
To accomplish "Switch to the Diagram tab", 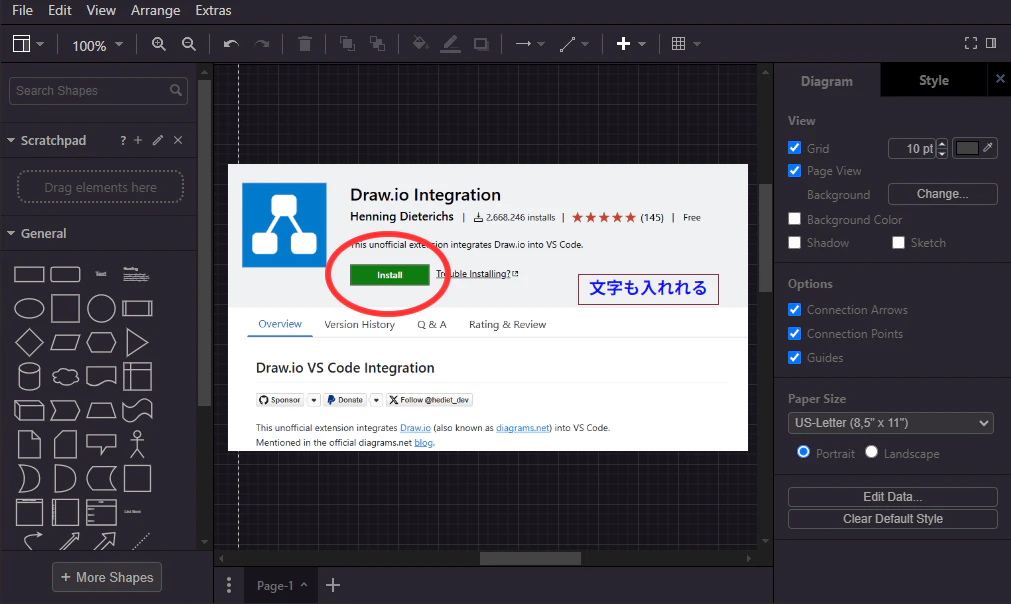I will point(827,81).
